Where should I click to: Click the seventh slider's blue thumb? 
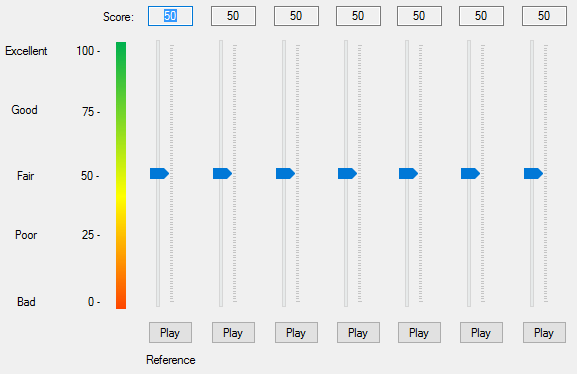click(x=534, y=173)
